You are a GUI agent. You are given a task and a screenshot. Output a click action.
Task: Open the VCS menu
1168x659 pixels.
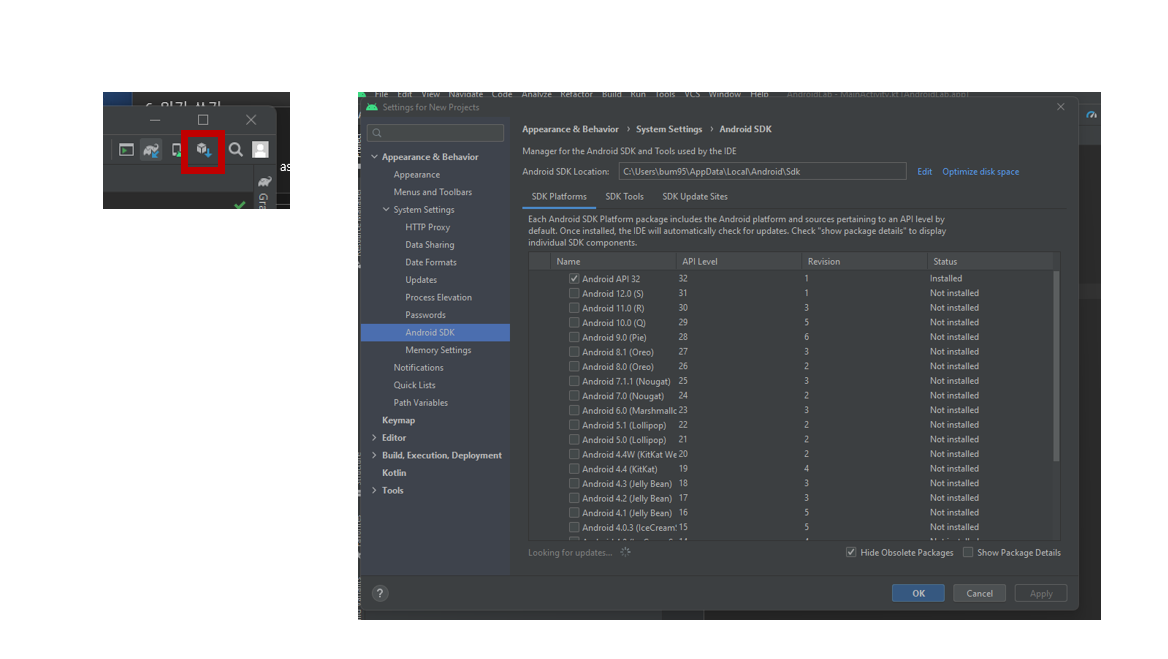point(692,95)
